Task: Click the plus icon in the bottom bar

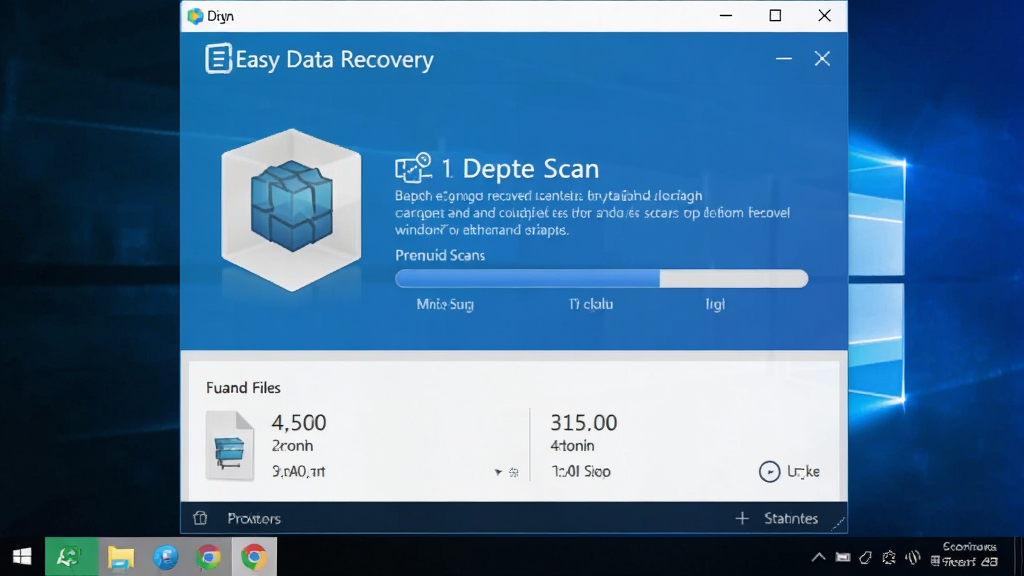Action: [742, 519]
